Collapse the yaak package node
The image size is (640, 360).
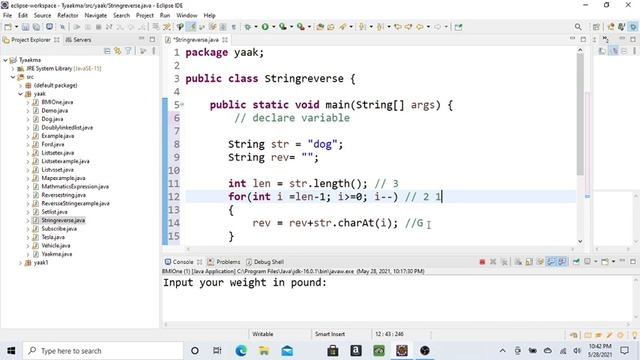pos(20,94)
